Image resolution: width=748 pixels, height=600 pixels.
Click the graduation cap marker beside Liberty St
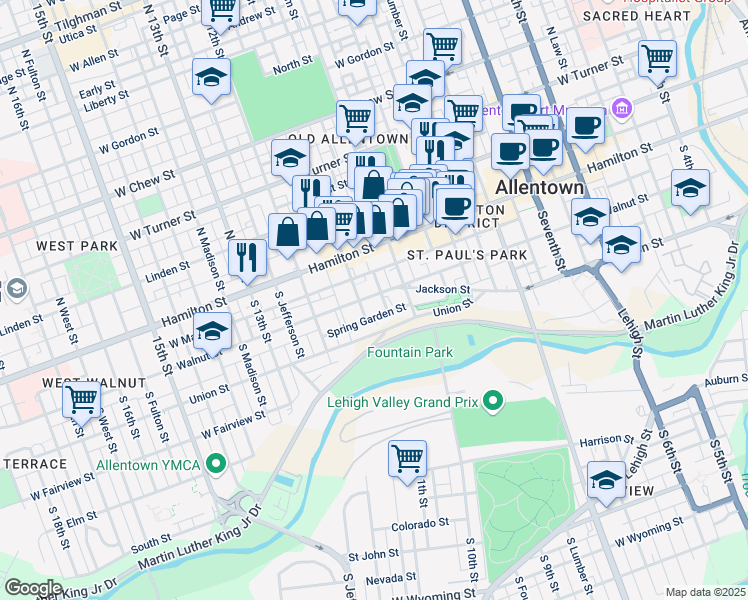(x=211, y=79)
